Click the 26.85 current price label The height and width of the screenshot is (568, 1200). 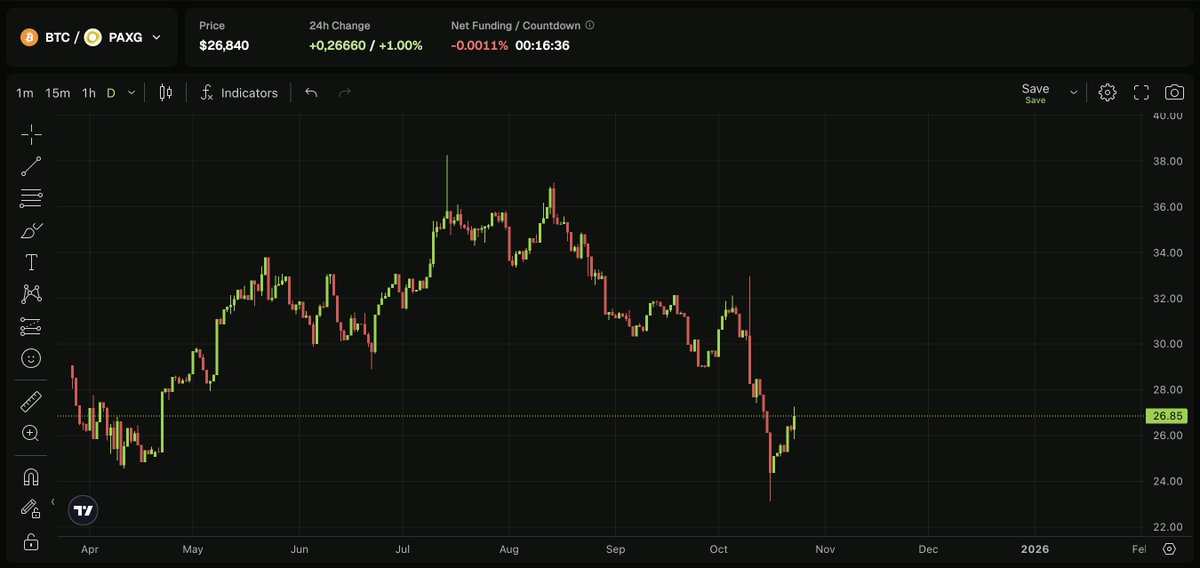coord(1168,416)
